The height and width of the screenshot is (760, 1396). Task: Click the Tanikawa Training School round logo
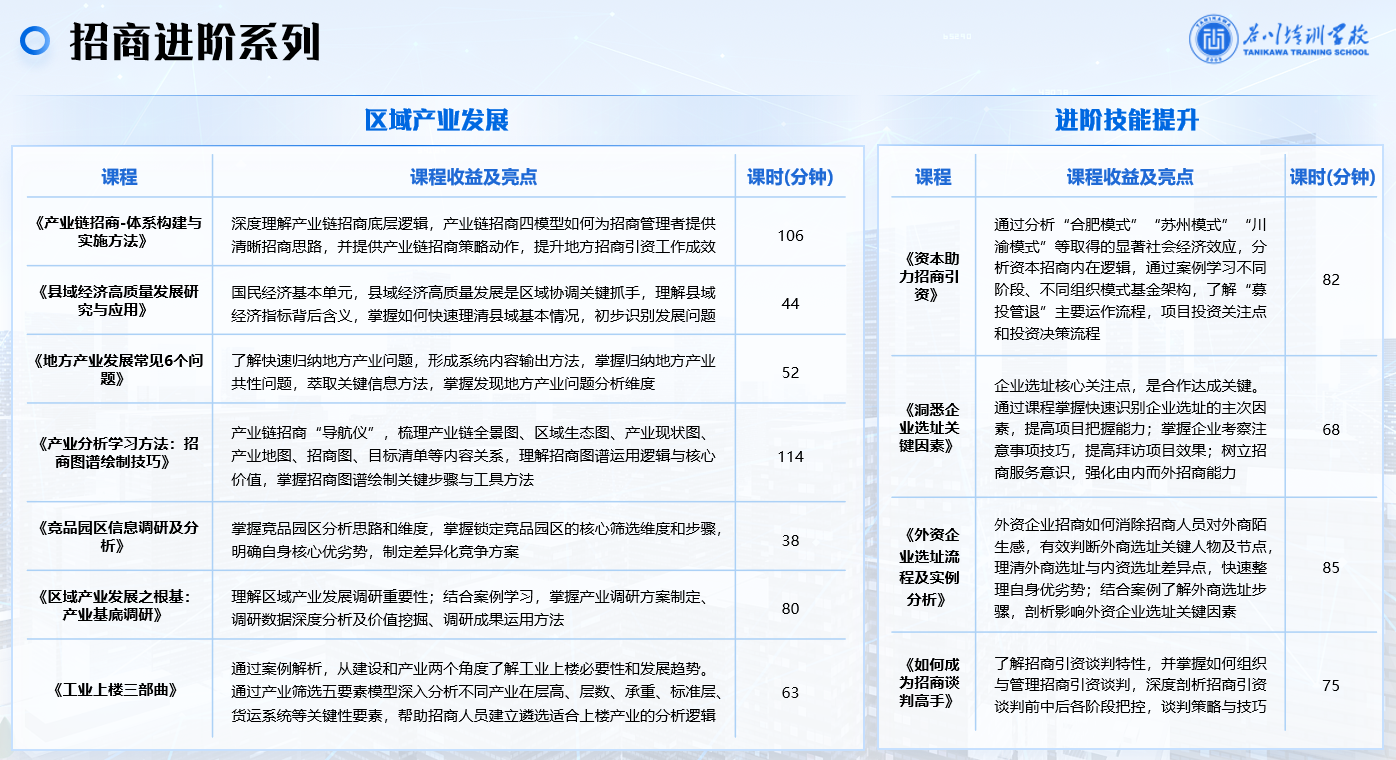(x=1213, y=40)
